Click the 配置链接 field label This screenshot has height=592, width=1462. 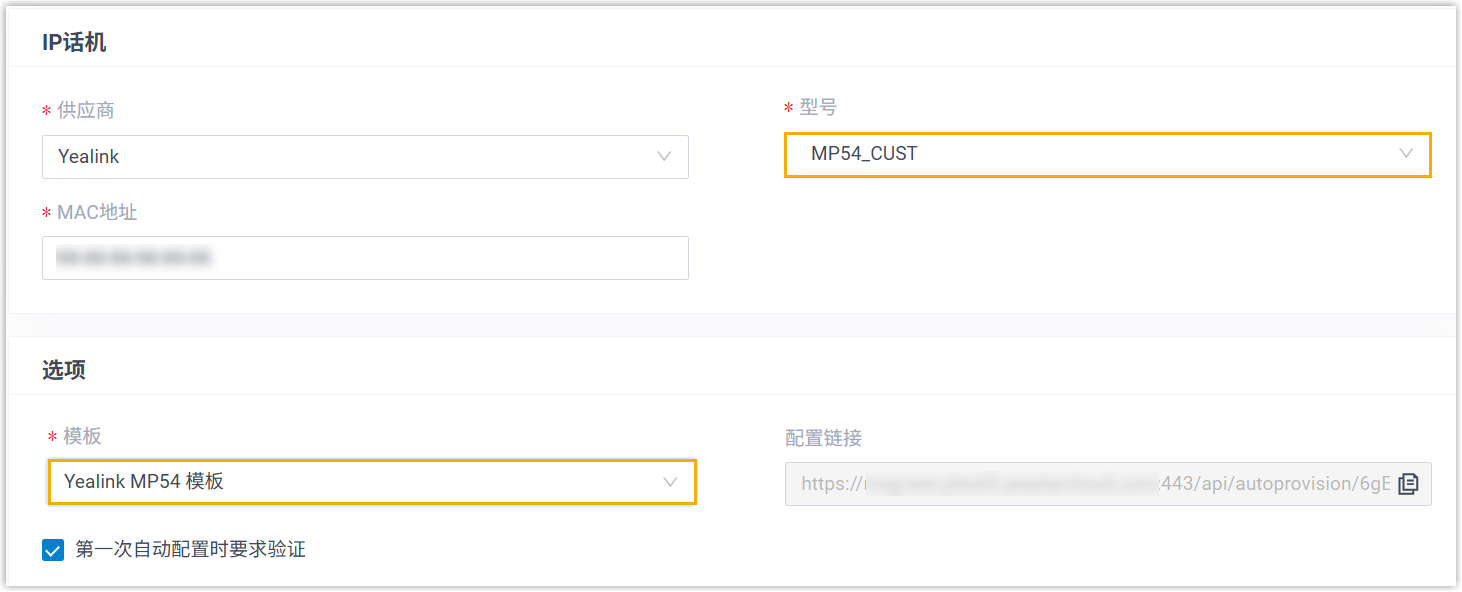(824, 438)
